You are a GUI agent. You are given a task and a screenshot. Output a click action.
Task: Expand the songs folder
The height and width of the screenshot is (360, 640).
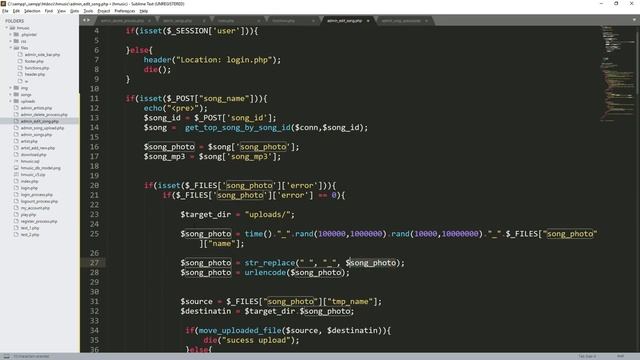11,94
